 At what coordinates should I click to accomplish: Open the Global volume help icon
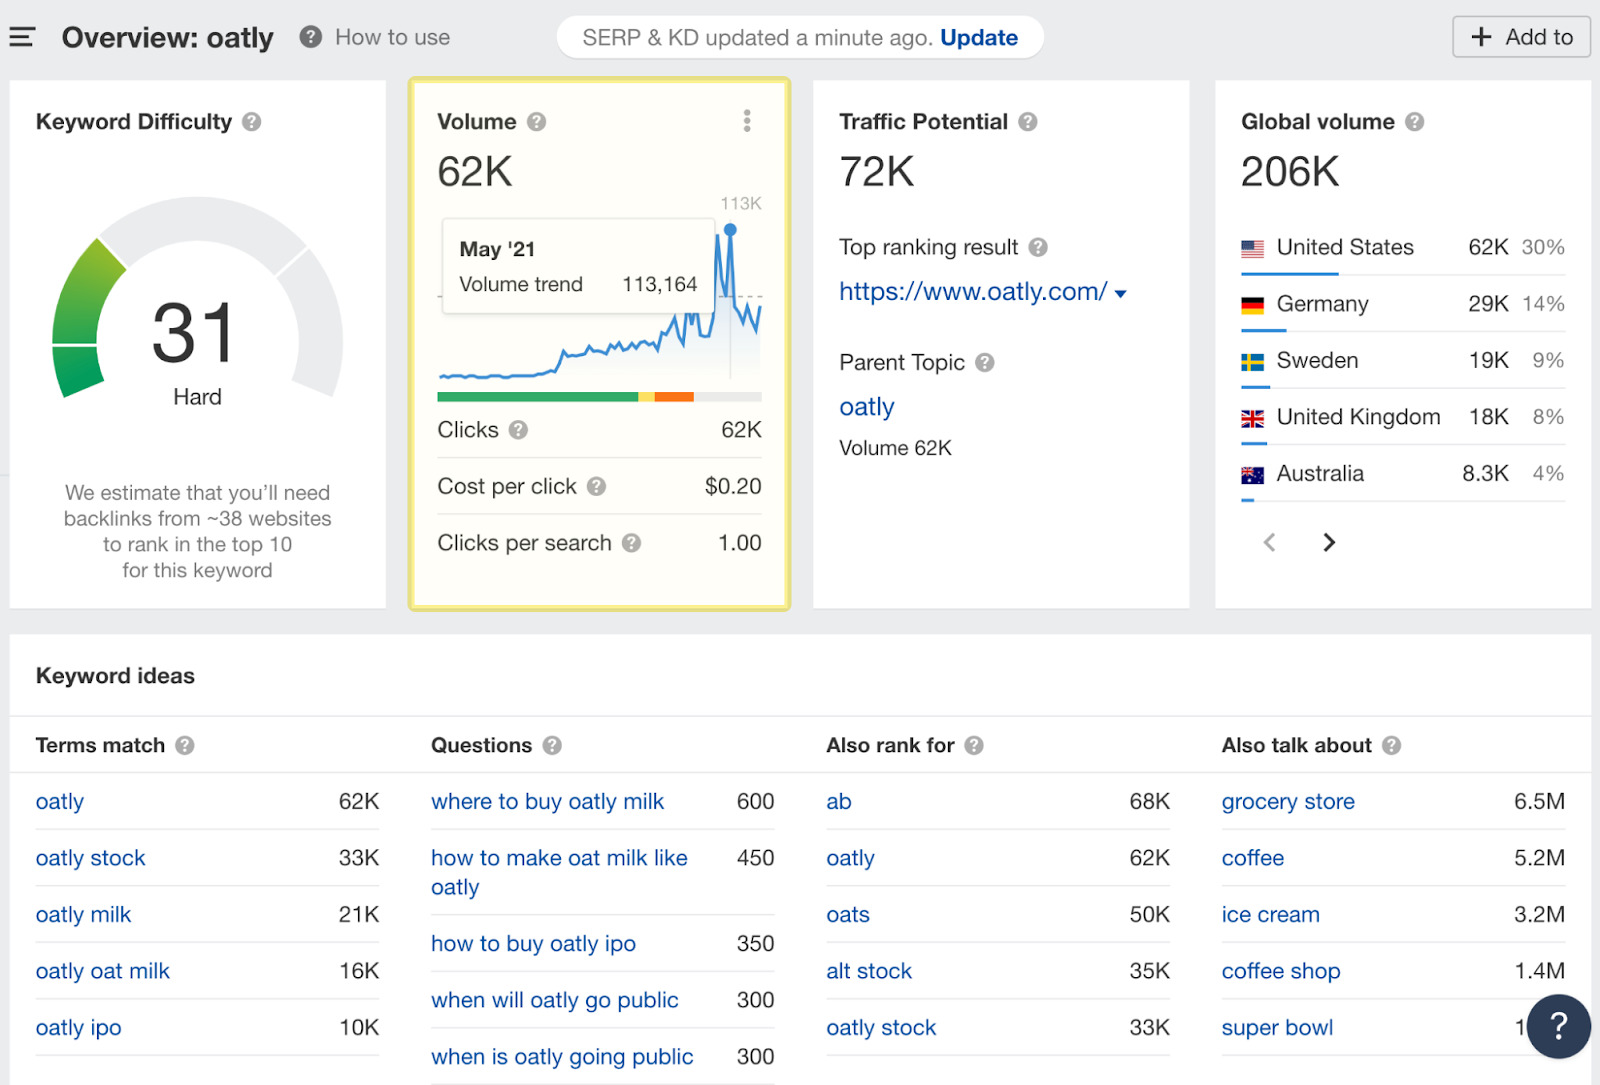pos(1415,122)
